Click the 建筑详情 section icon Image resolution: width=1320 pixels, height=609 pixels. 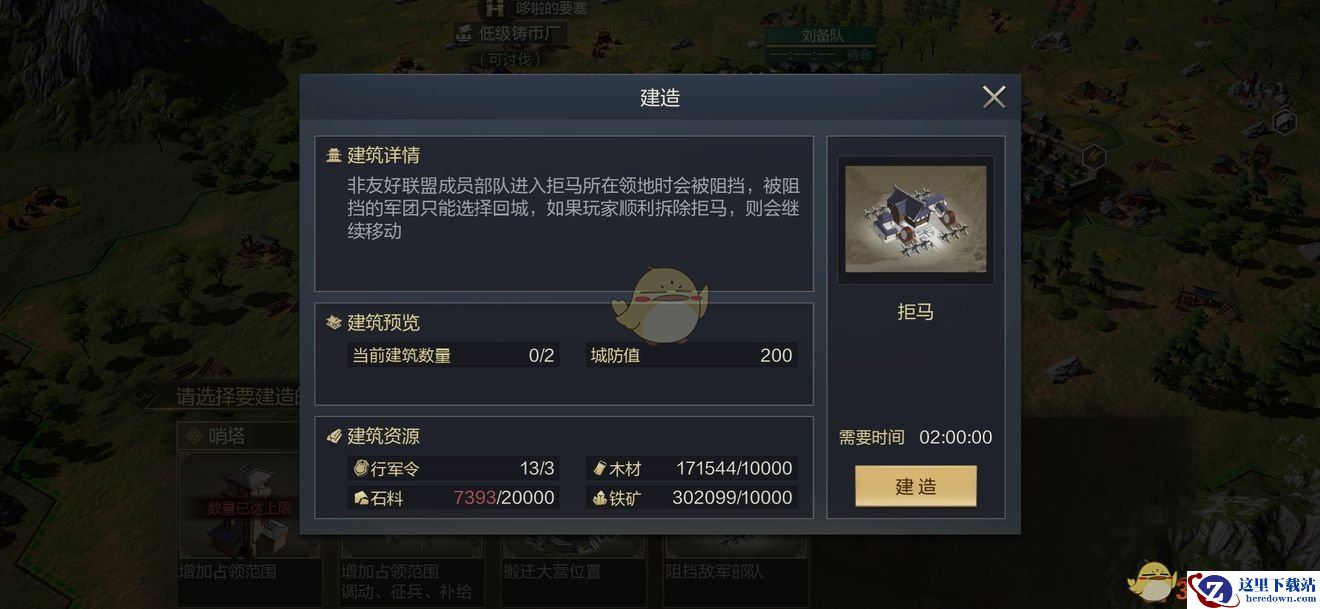[333, 156]
